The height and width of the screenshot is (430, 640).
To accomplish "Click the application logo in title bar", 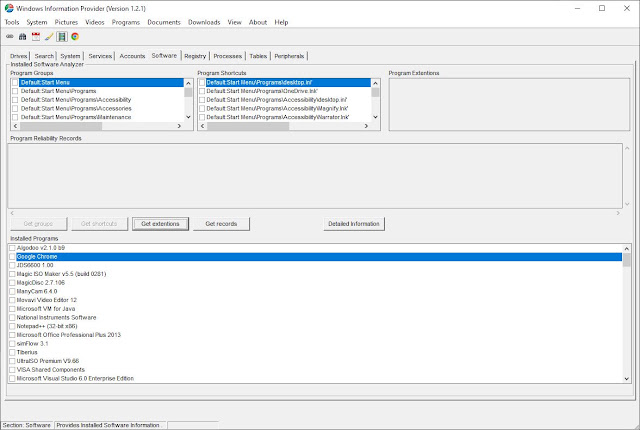I will click(9, 8).
